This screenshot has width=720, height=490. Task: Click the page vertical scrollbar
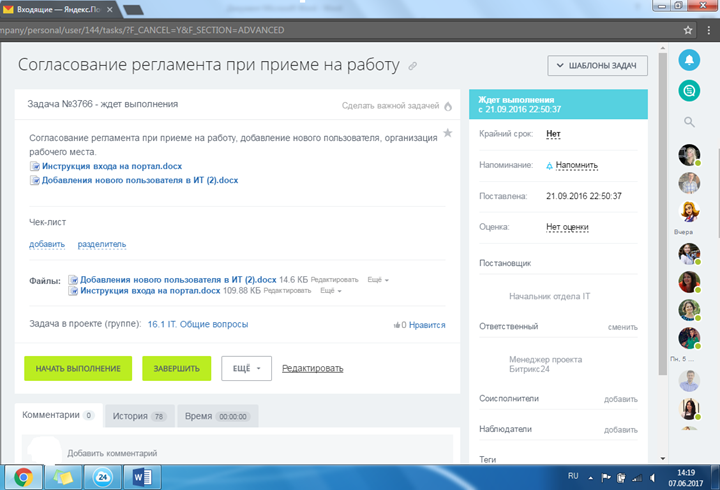(x=663, y=250)
